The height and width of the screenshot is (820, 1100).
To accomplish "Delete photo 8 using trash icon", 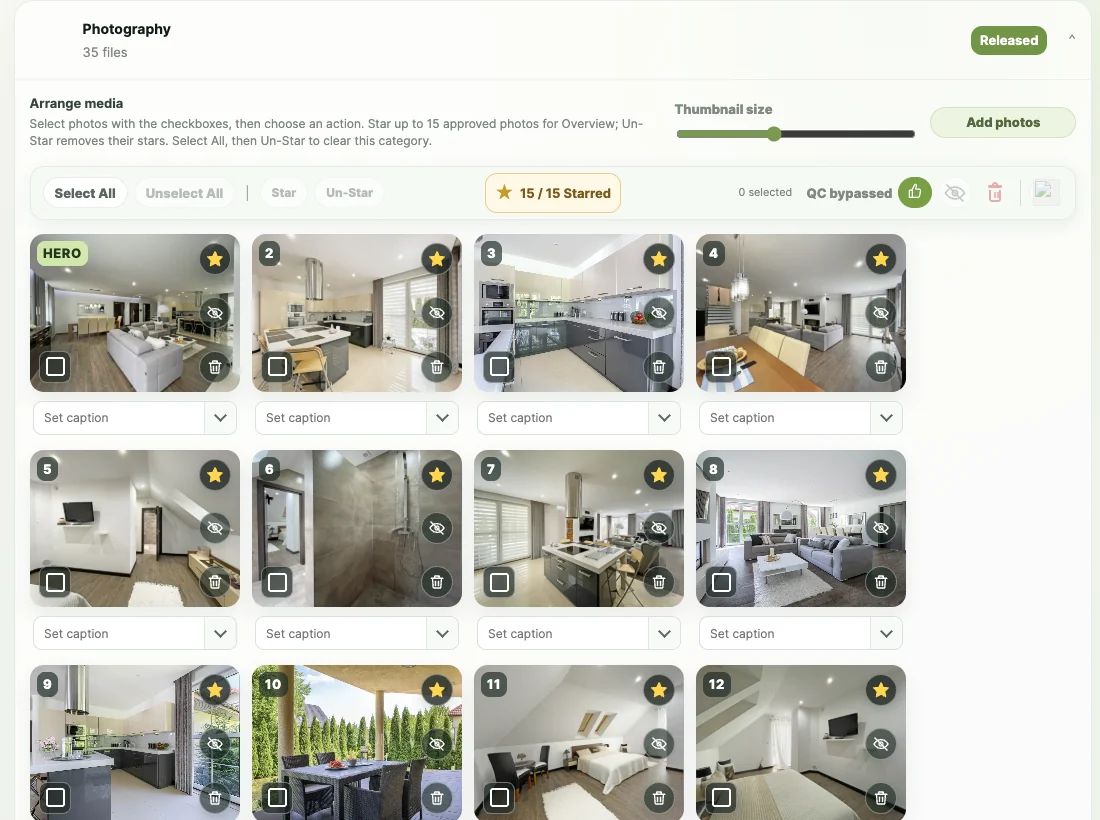I will point(880,582).
